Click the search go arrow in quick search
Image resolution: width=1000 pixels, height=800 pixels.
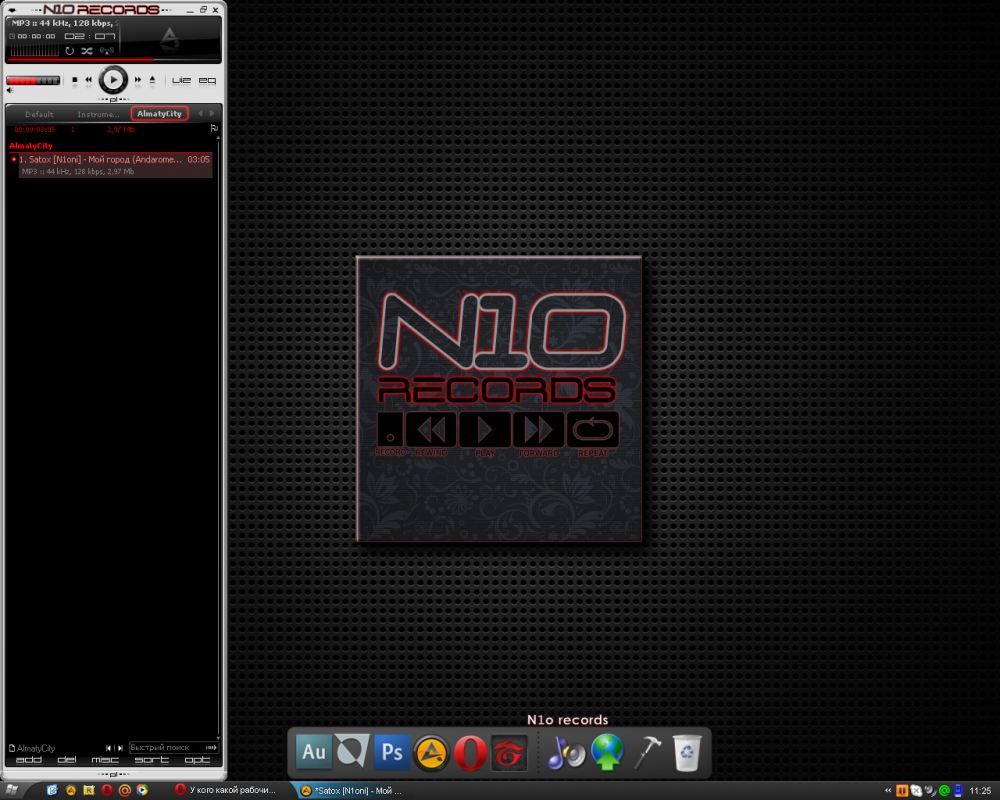tap(211, 748)
